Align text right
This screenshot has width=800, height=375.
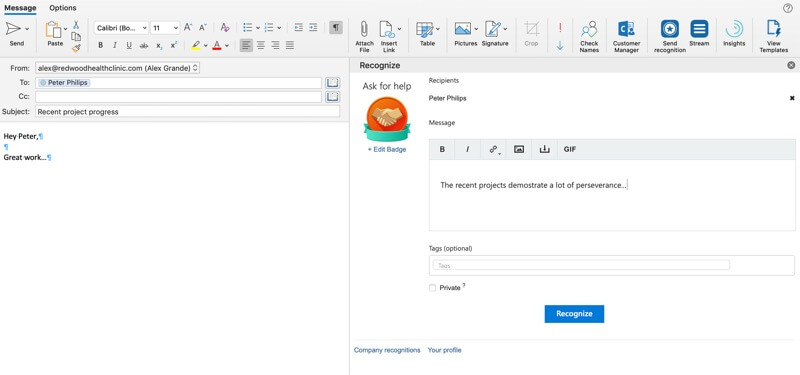click(276, 45)
